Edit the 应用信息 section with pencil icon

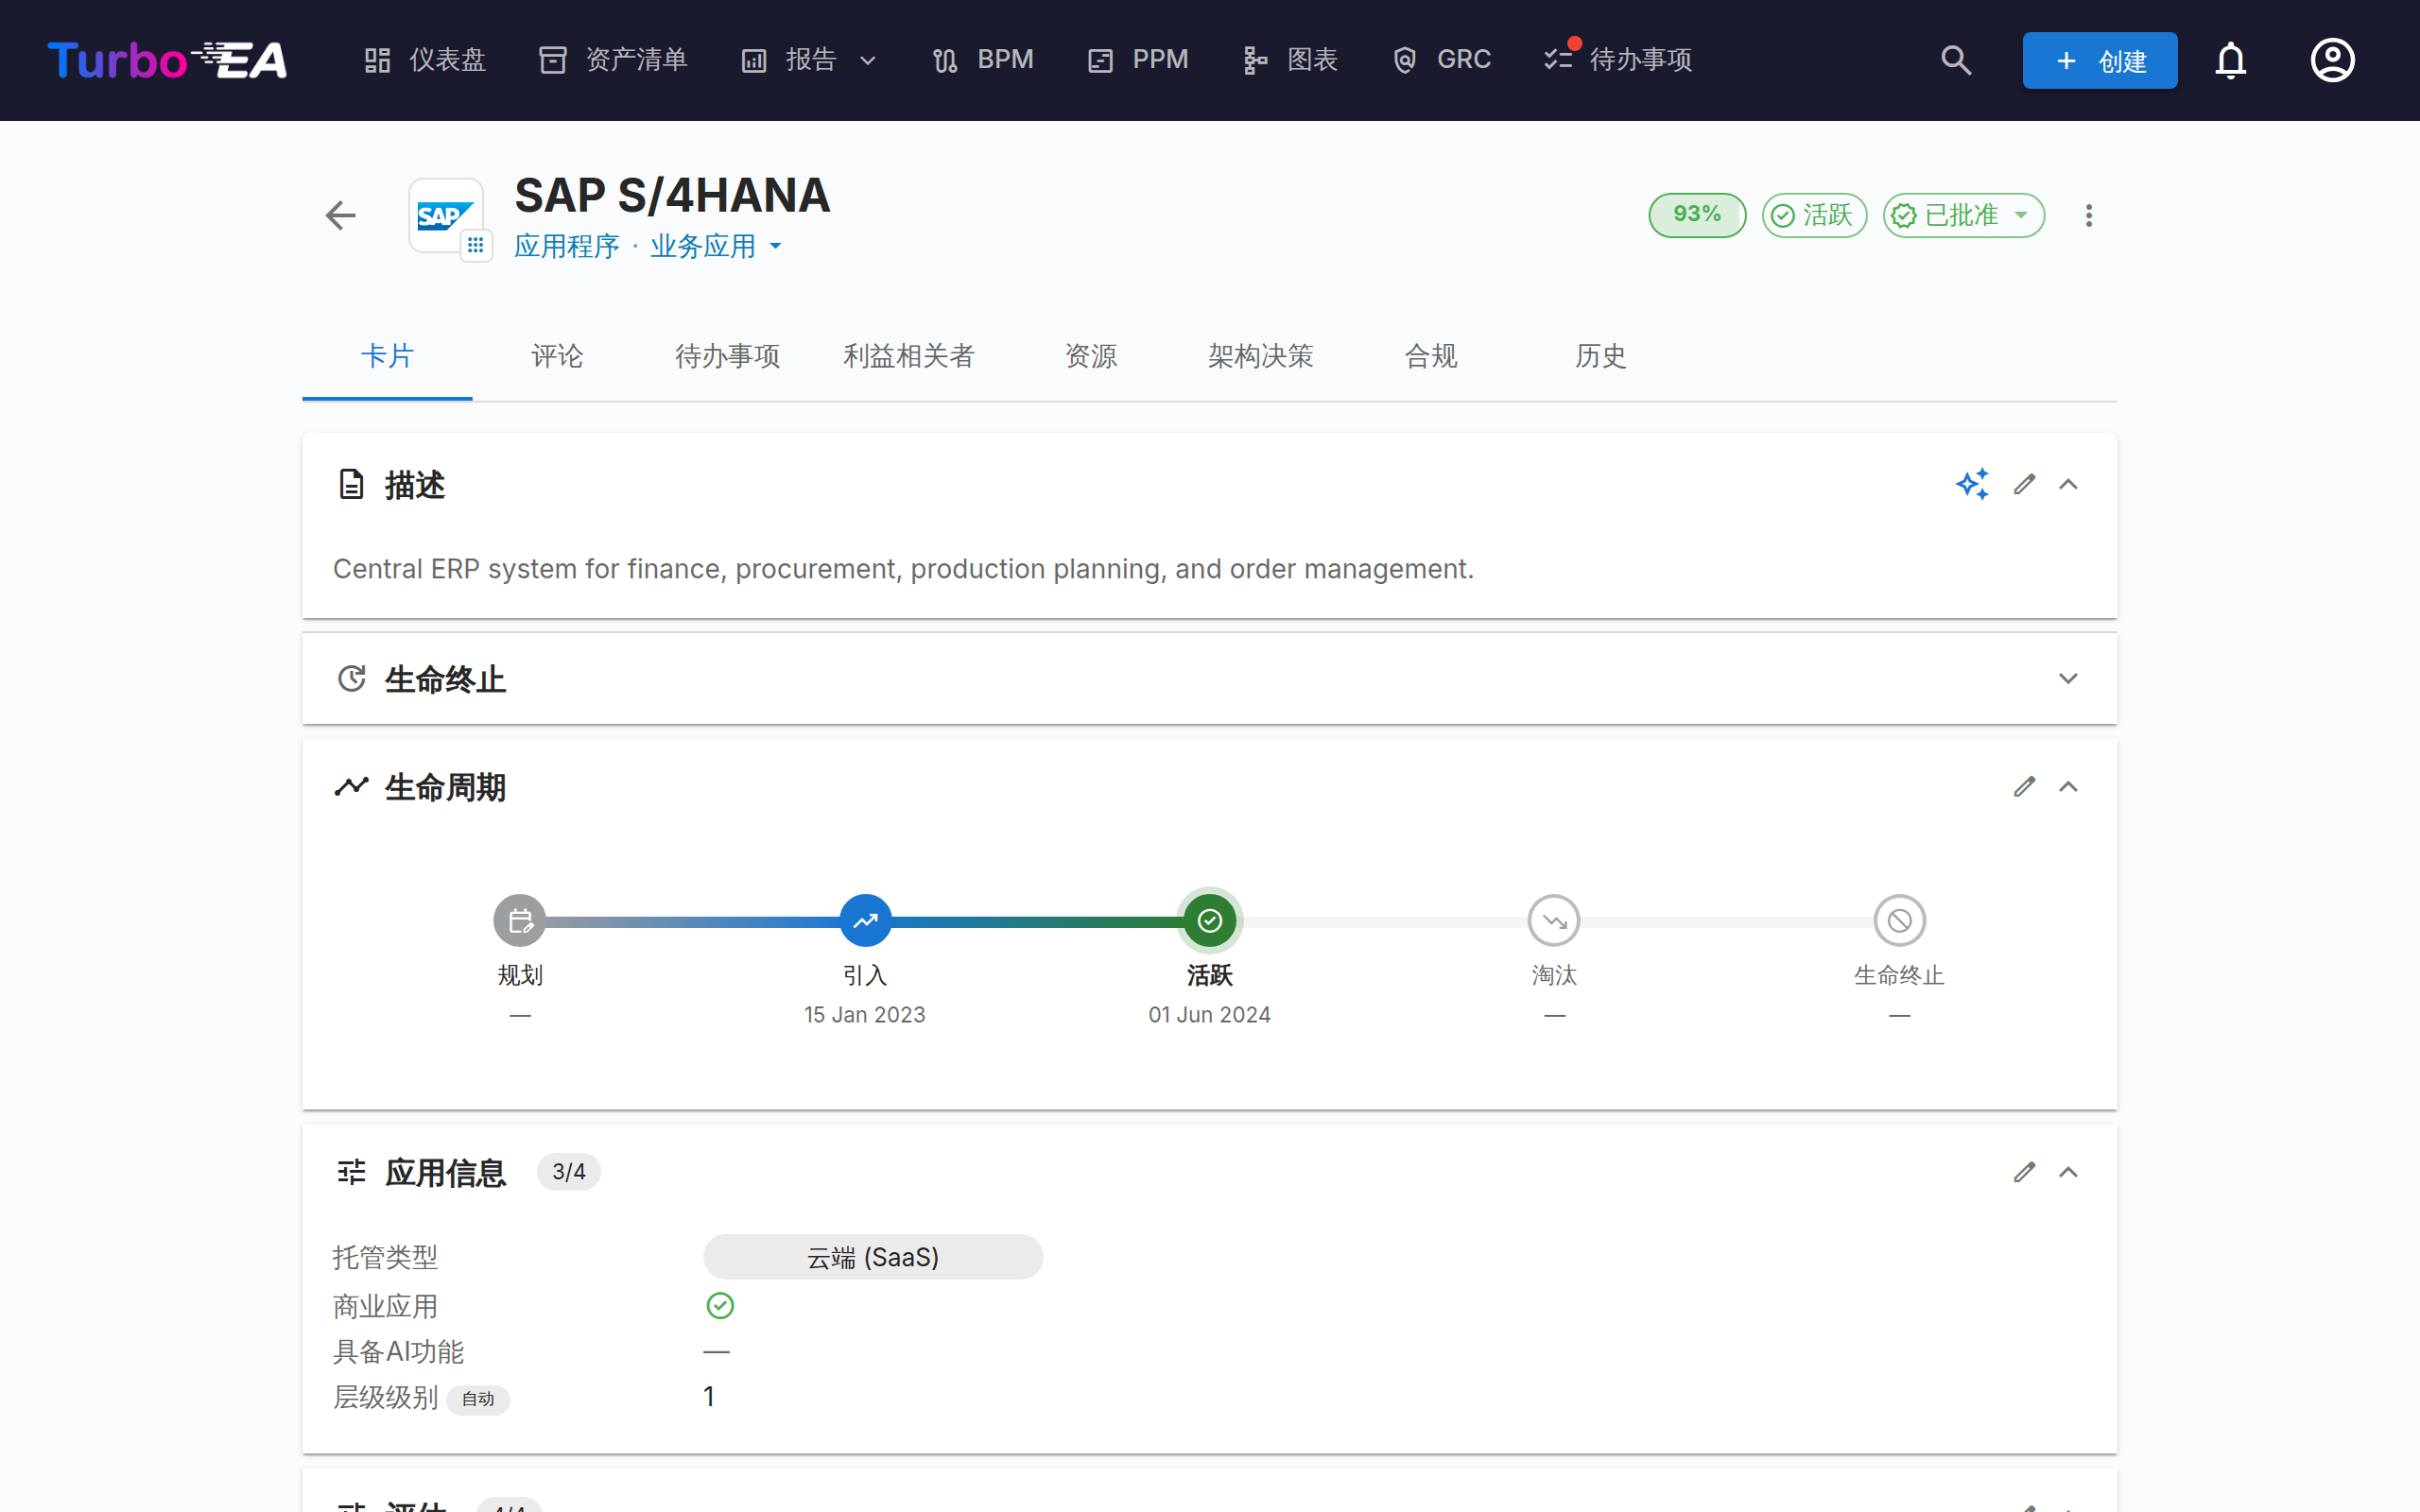click(2024, 1172)
